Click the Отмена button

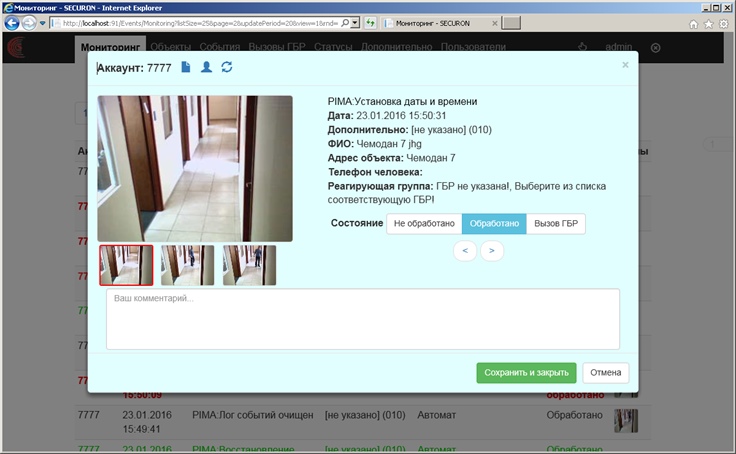coord(606,373)
